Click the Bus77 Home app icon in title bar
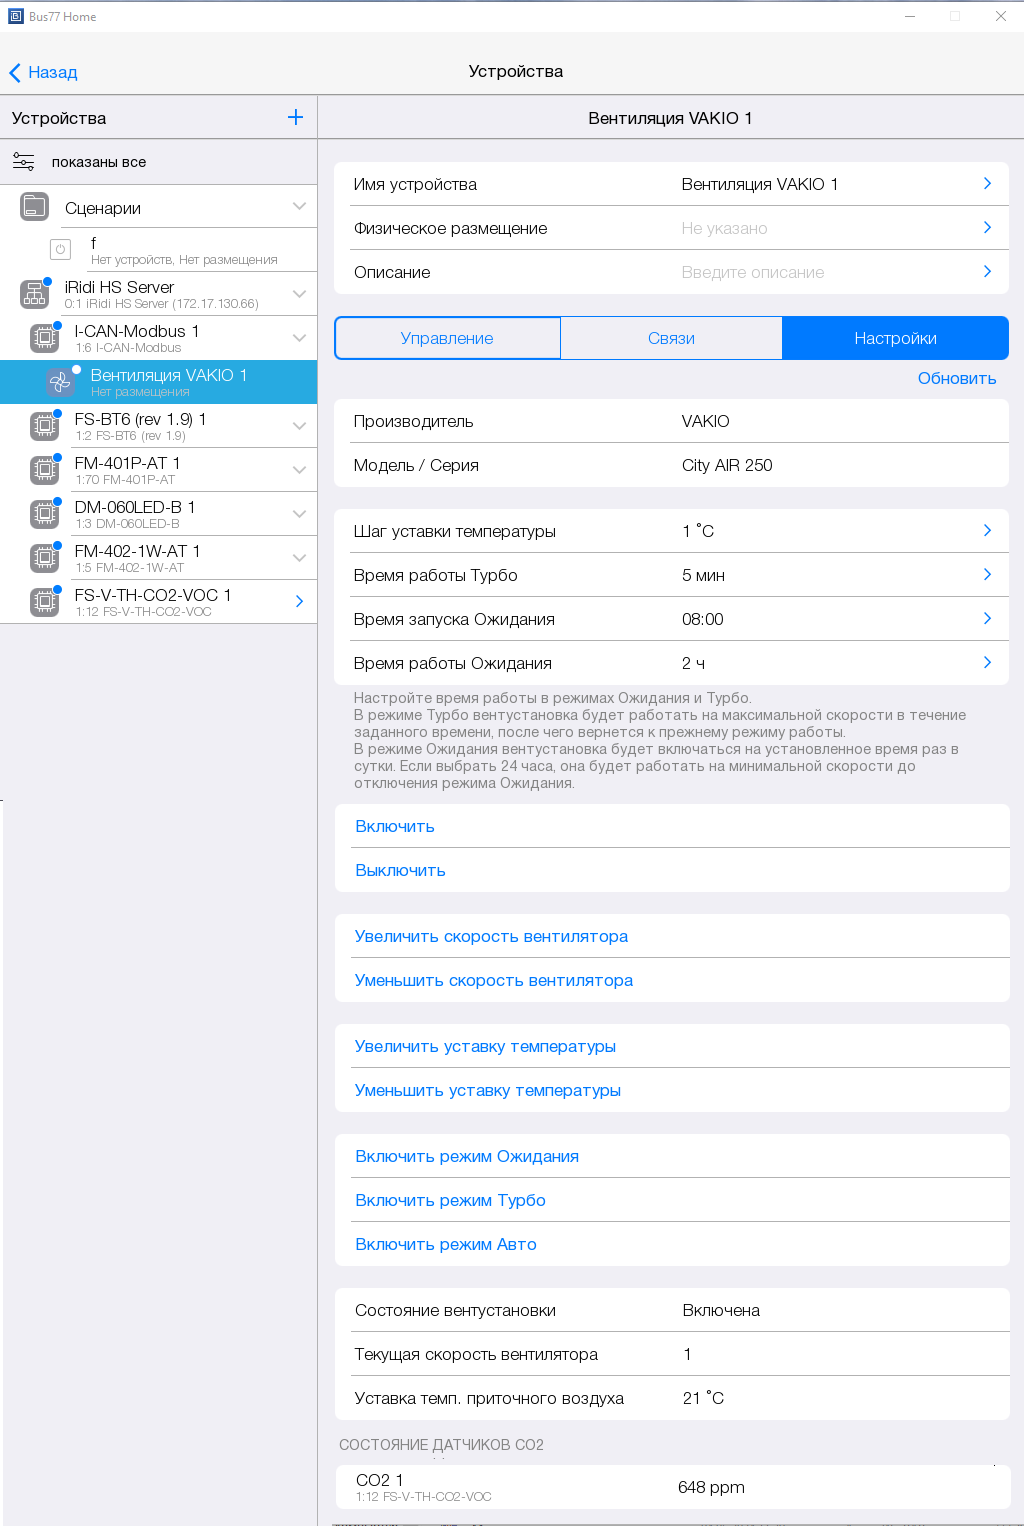 tap(15, 16)
